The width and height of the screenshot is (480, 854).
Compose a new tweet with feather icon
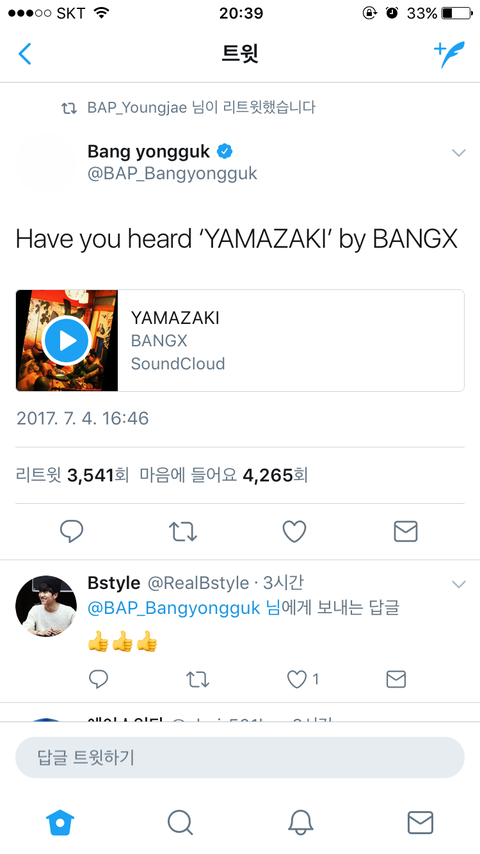point(449,54)
